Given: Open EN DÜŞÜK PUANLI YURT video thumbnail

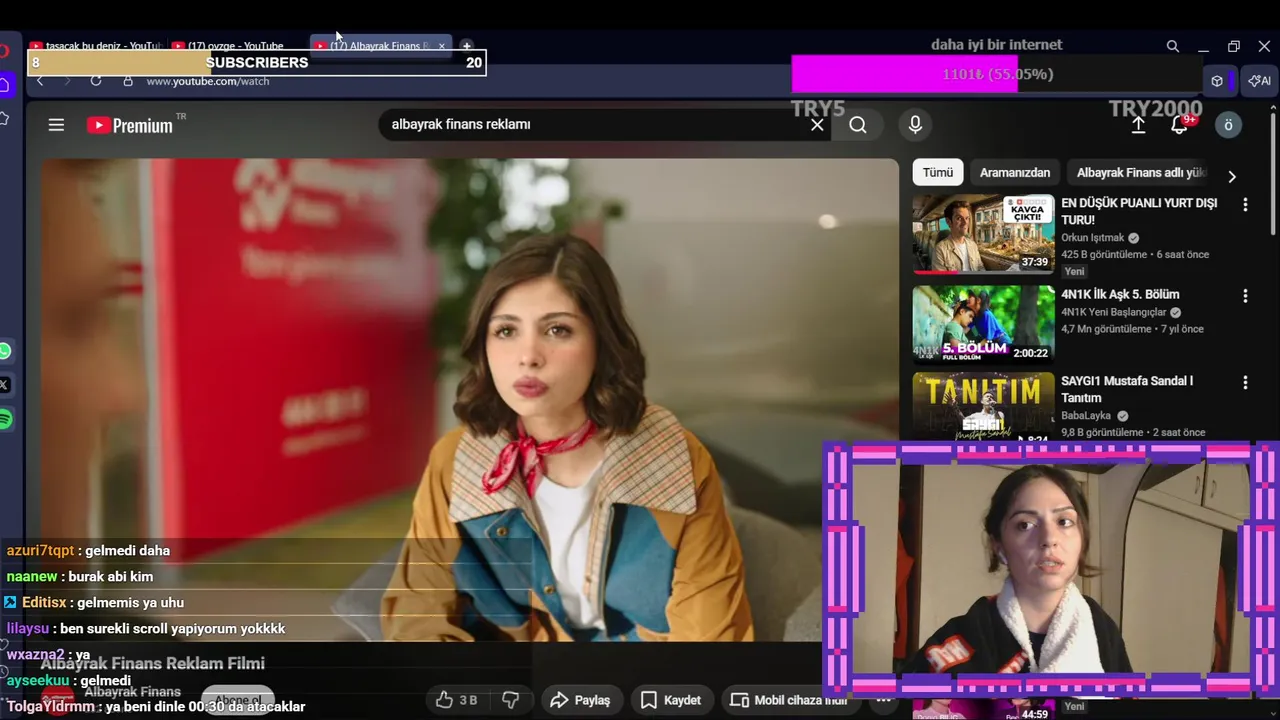Looking at the screenshot, I should click(983, 234).
